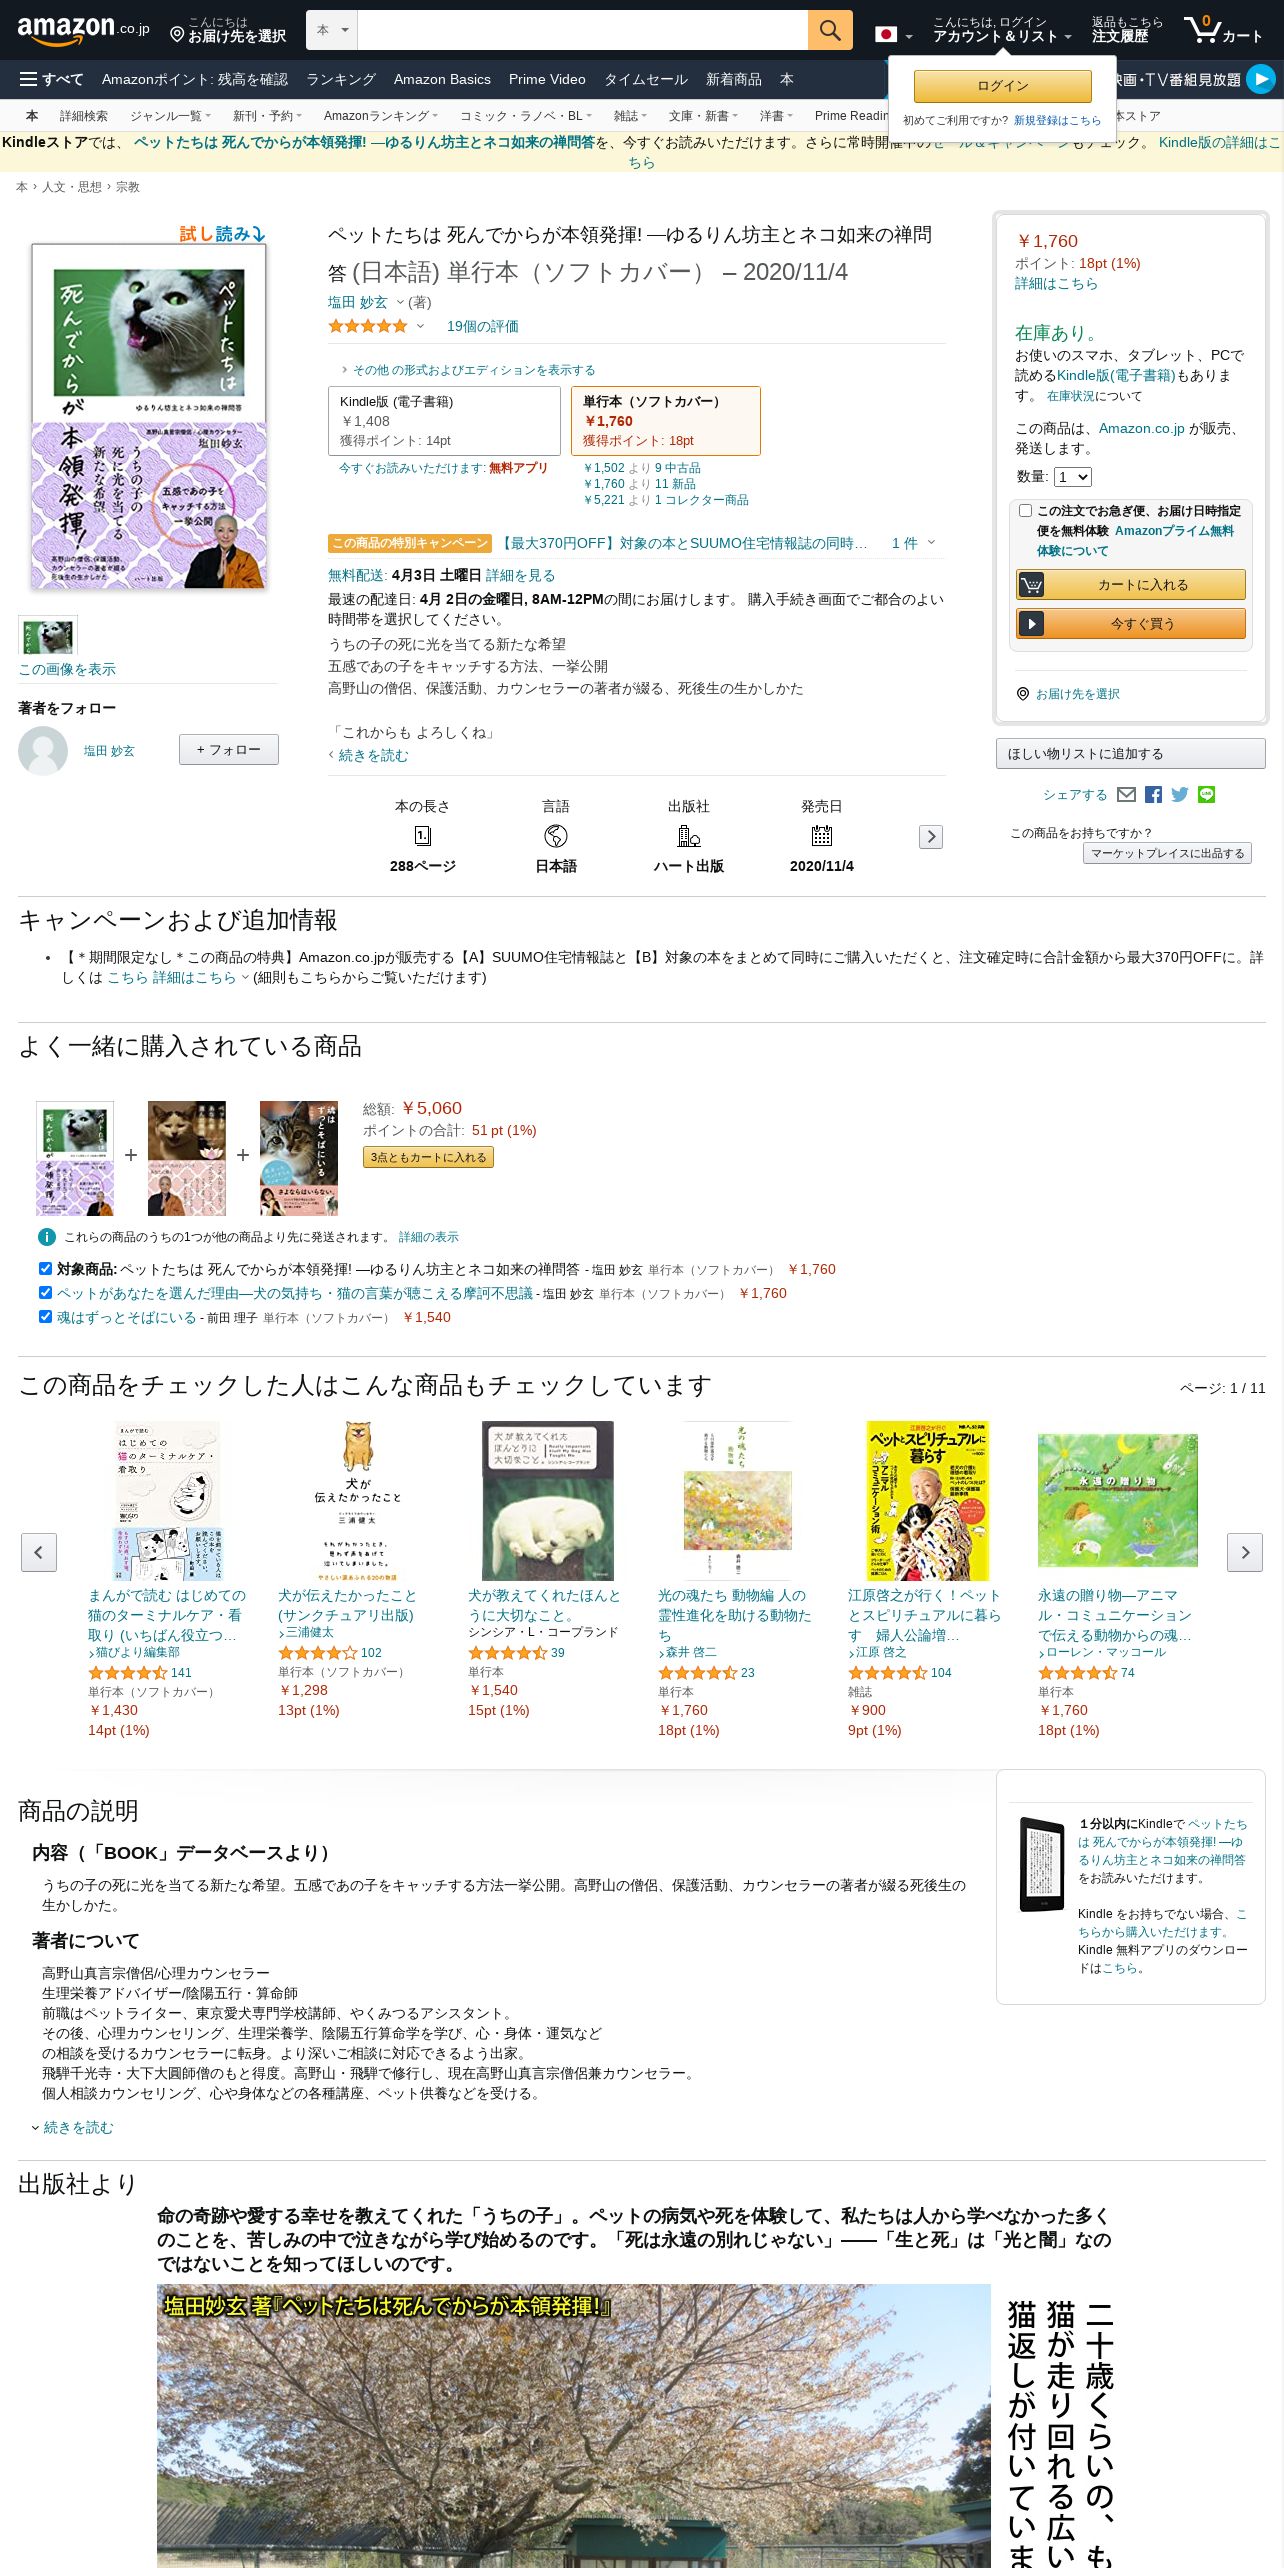The image size is (1284, 2568).
Task: Open the shopping cart icon
Action: coord(1223,30)
